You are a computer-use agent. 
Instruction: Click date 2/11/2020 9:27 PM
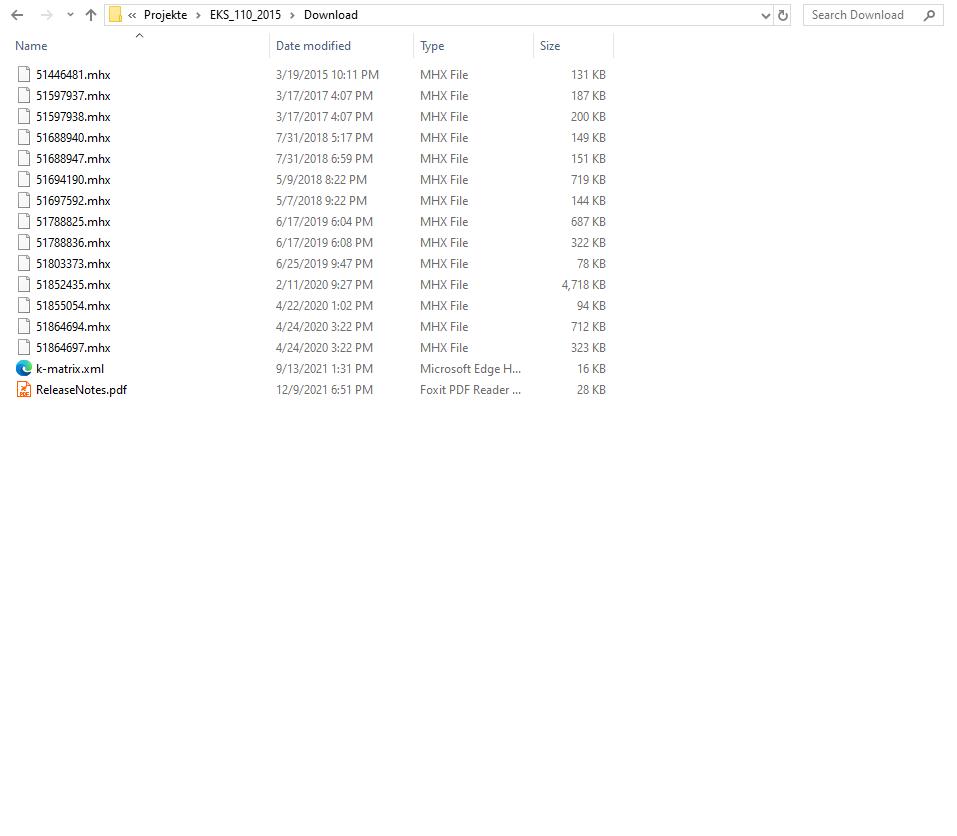[324, 284]
